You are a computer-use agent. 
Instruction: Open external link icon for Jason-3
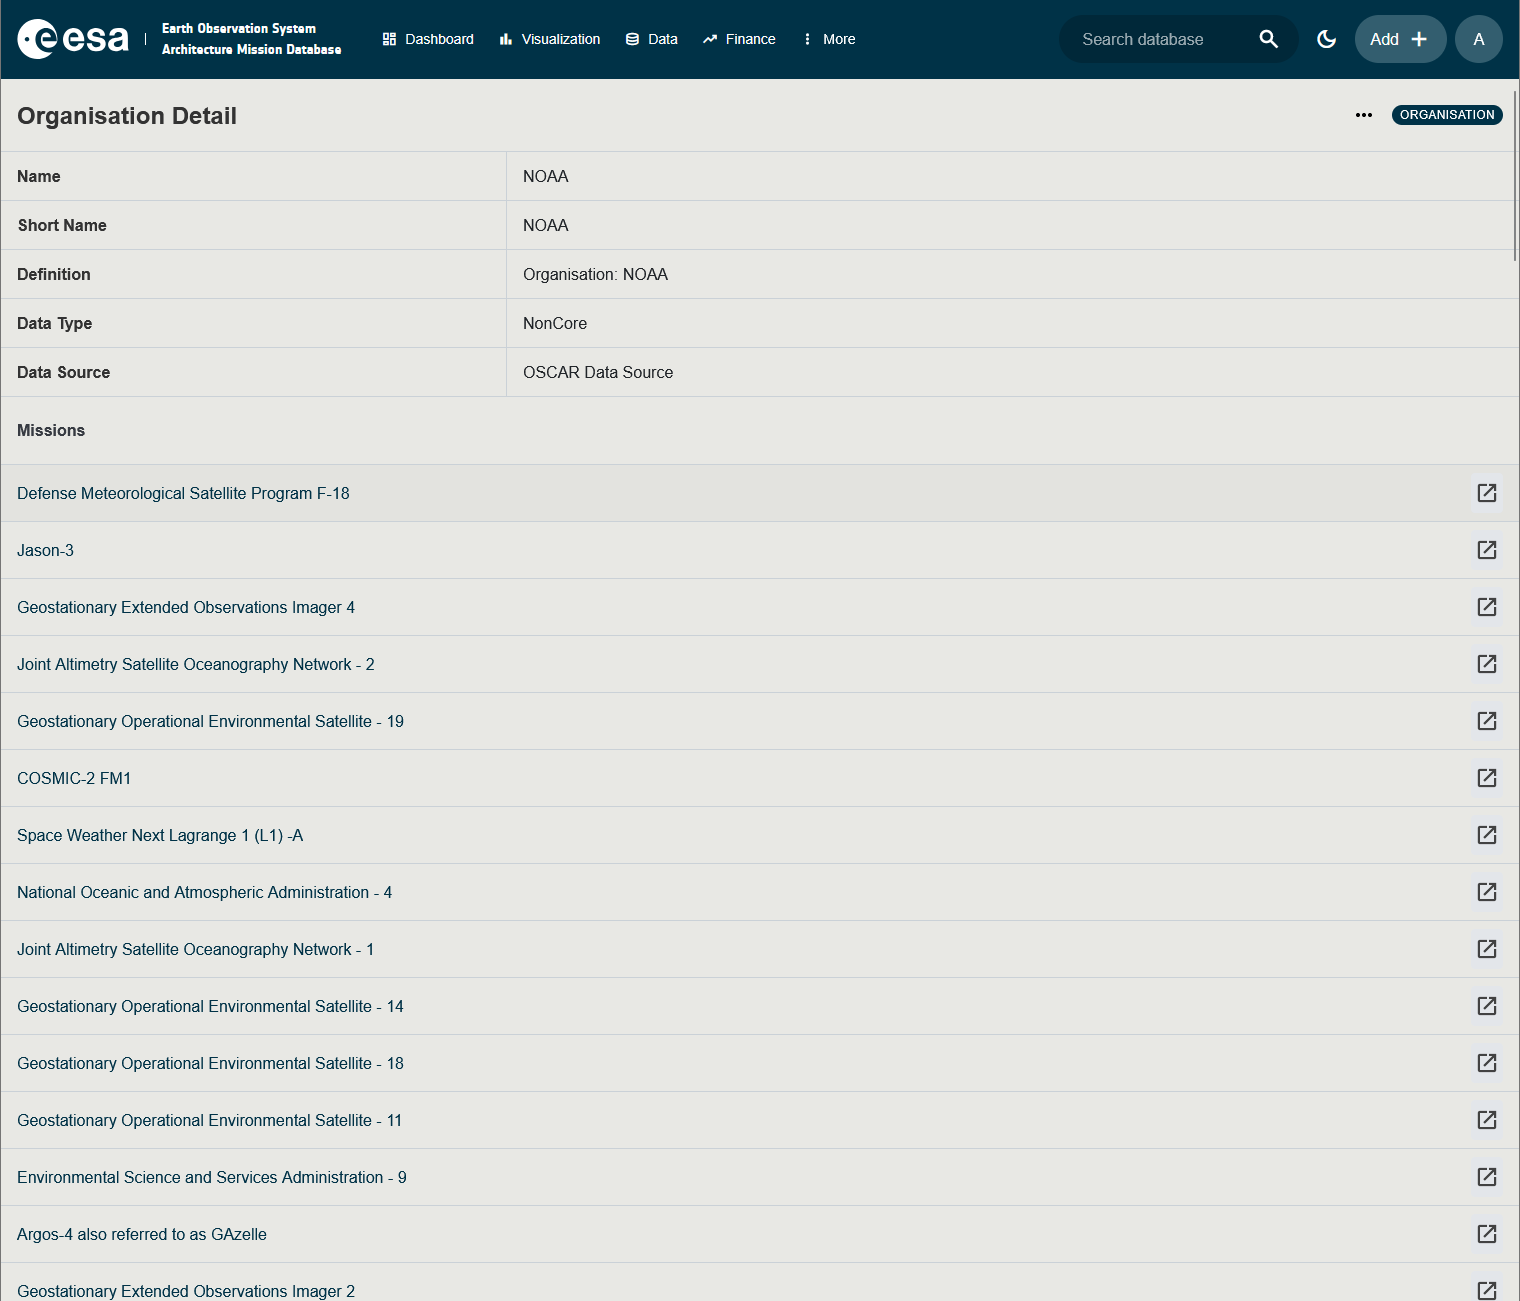point(1487,550)
